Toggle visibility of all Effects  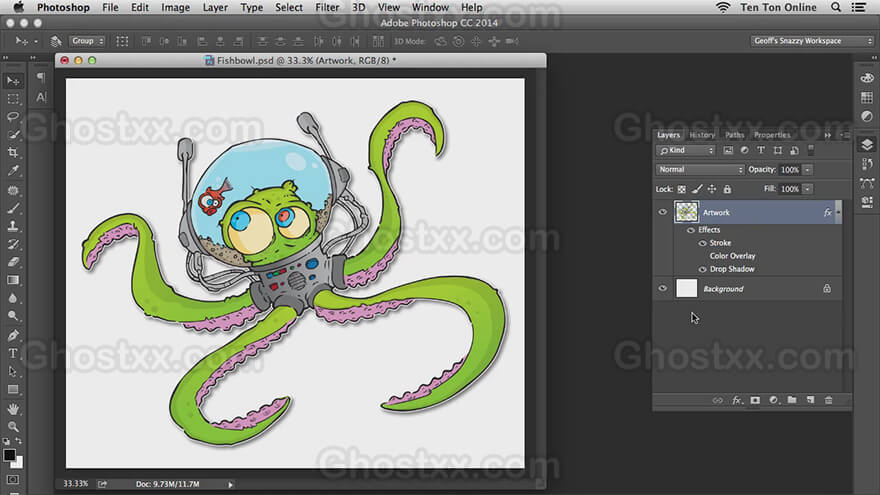(x=691, y=230)
